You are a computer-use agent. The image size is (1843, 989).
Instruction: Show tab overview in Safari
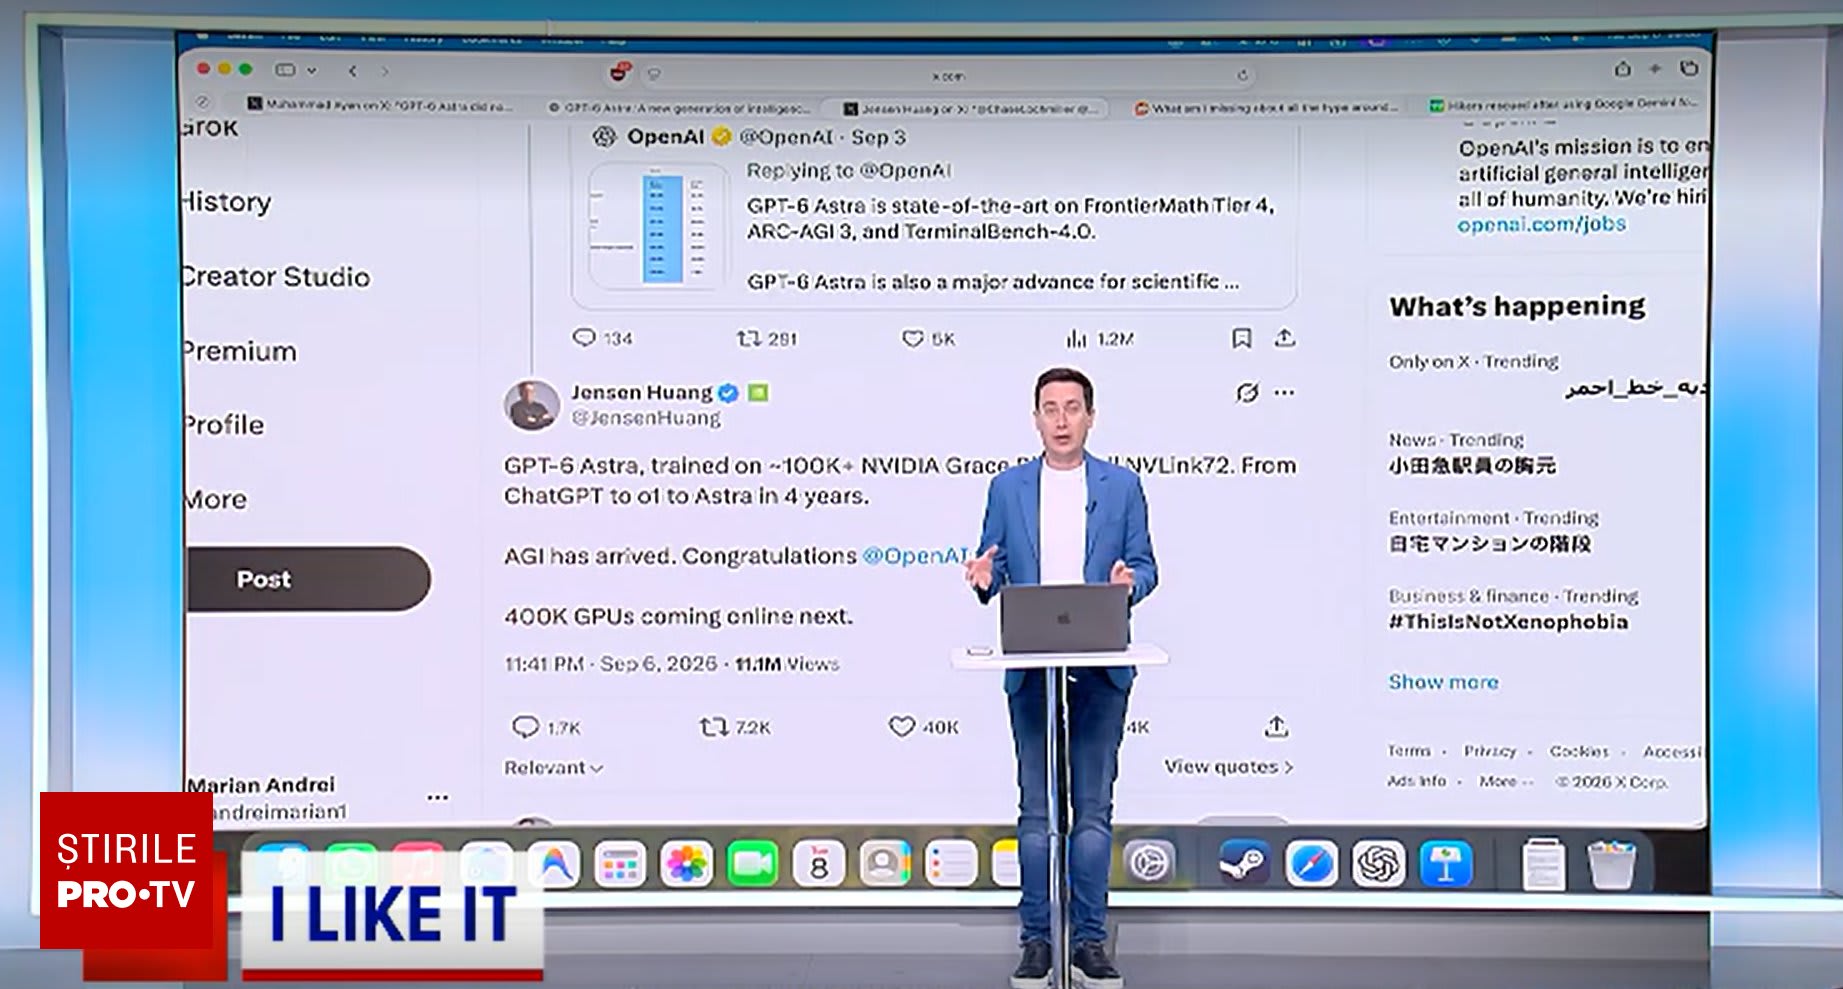coord(1690,68)
